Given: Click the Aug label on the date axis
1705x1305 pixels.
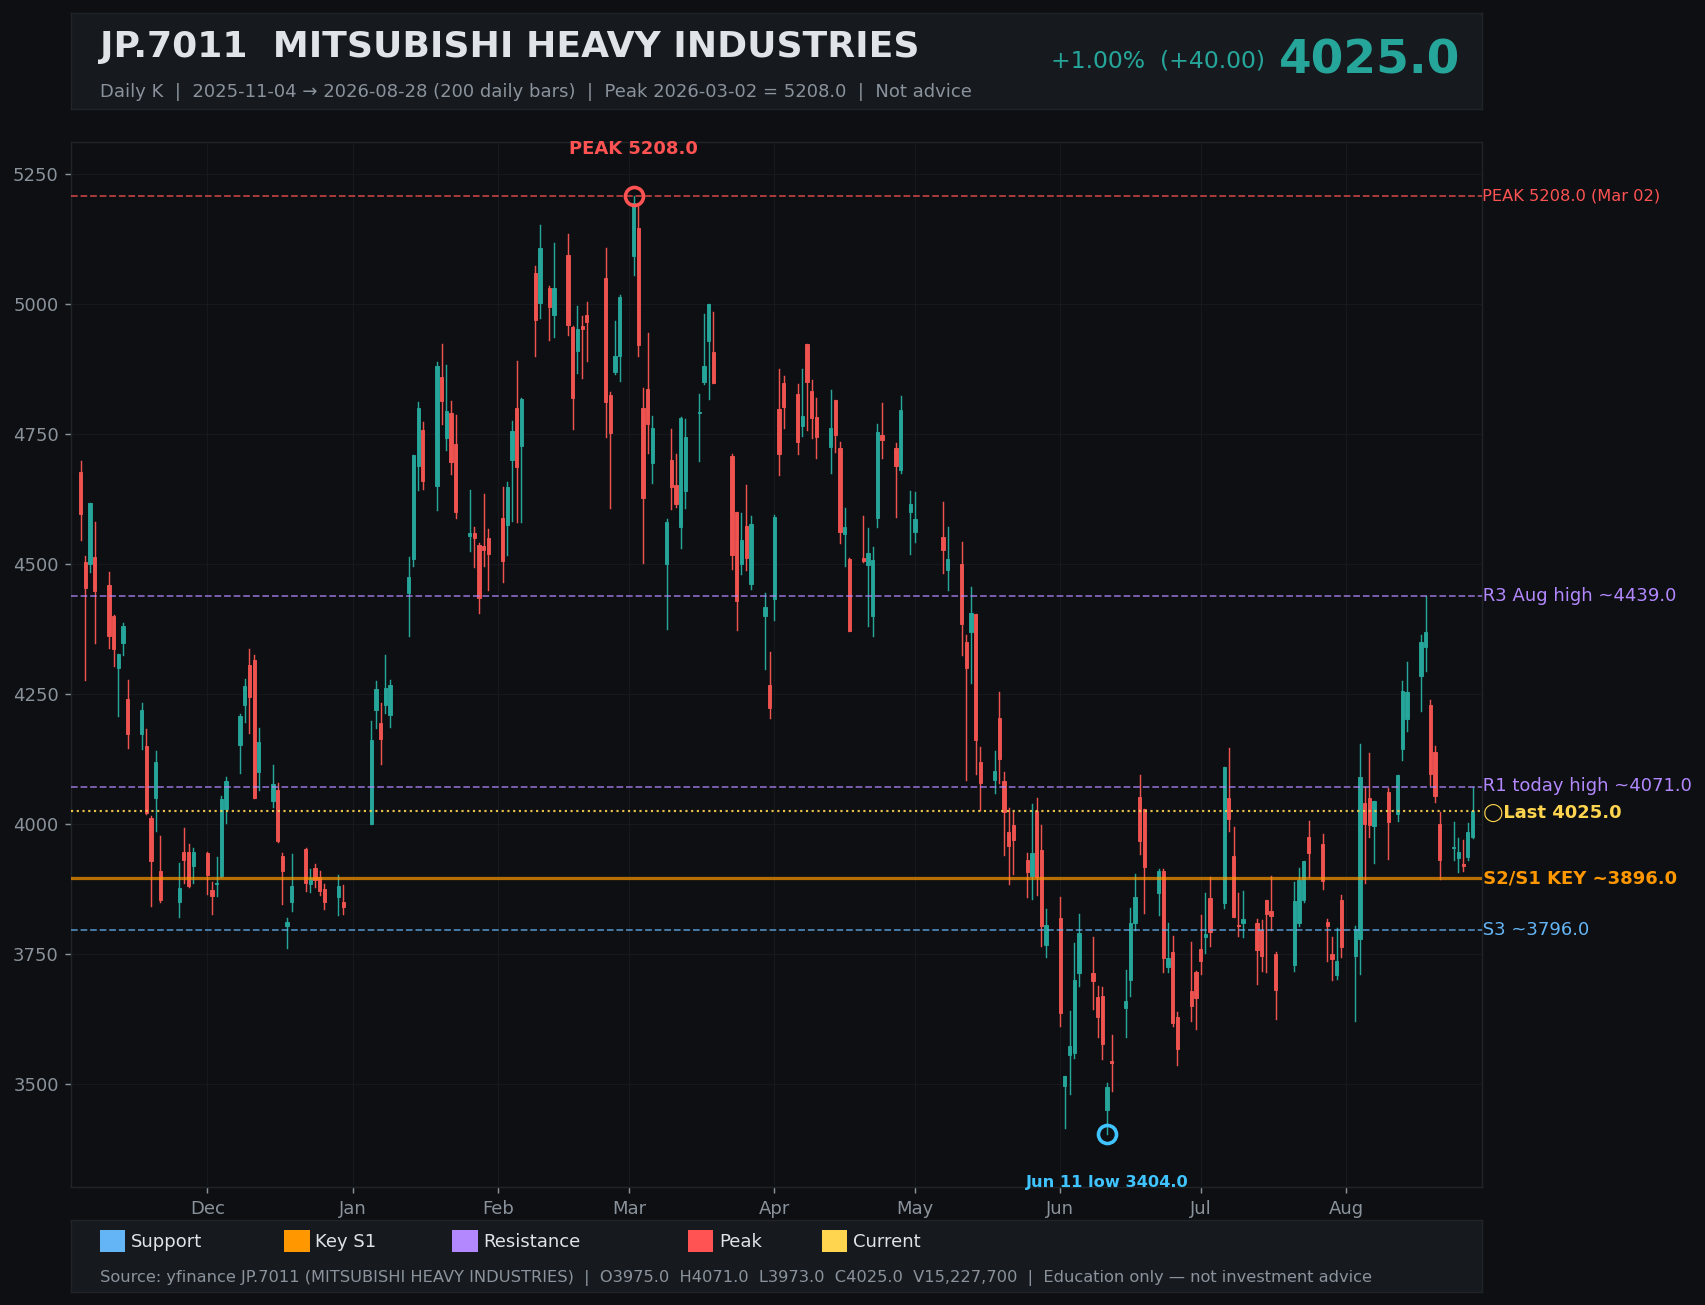Looking at the screenshot, I should coord(1346,1208).
